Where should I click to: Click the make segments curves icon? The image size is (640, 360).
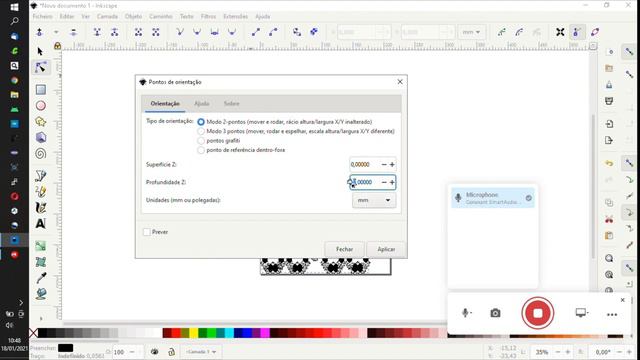(273, 32)
